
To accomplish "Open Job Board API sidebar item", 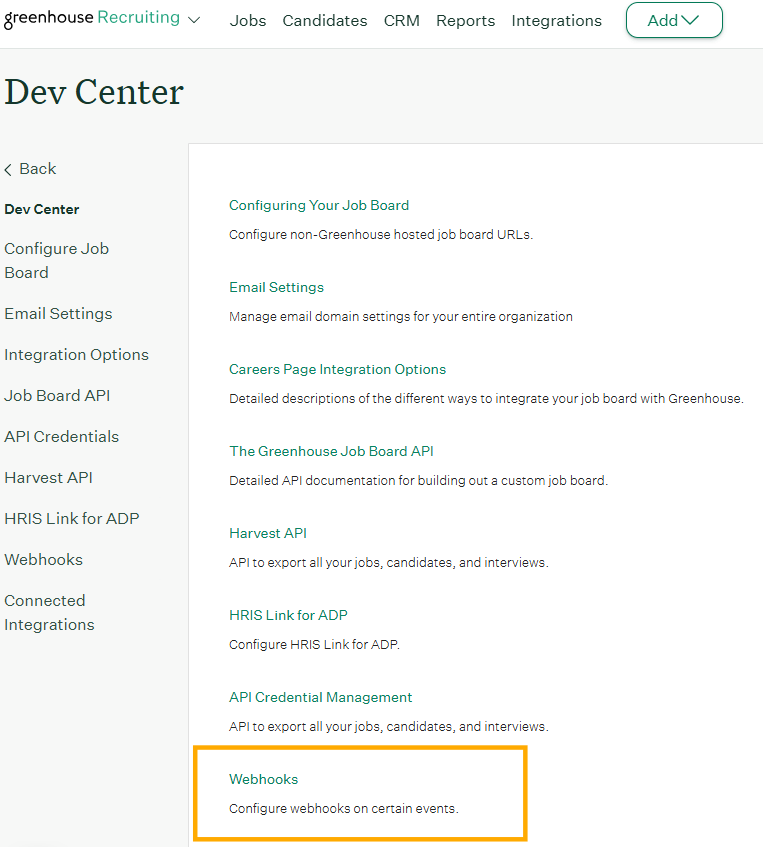I will tap(57, 396).
